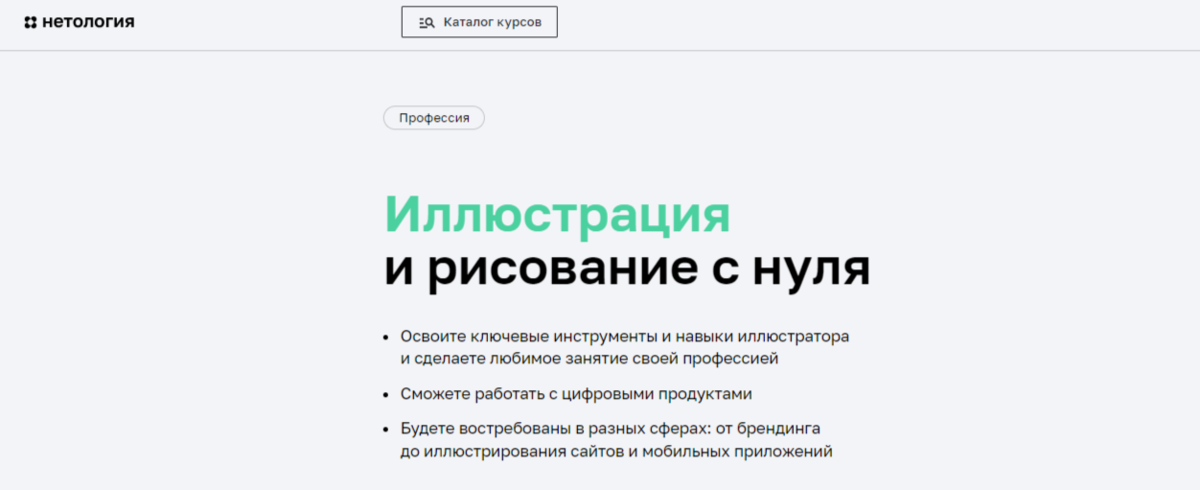Viewport: 1200px width, 490px height.
Task: Click the search-list icon in Каталог курсов
Action: coord(427,22)
